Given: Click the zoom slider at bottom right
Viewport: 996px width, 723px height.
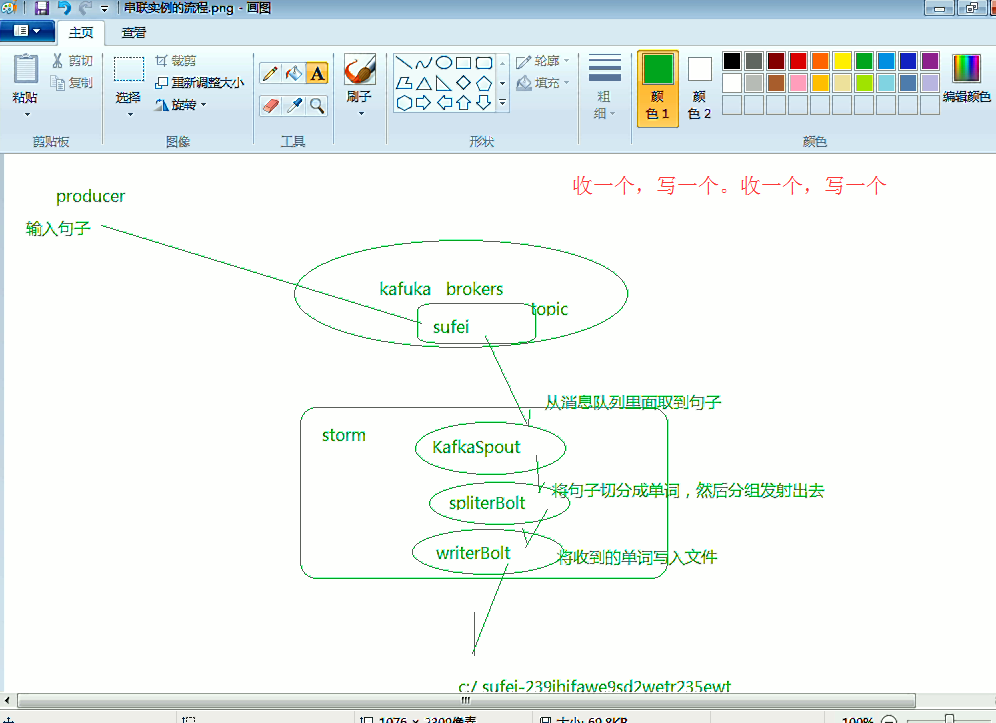Looking at the screenshot, I should (x=949, y=719).
